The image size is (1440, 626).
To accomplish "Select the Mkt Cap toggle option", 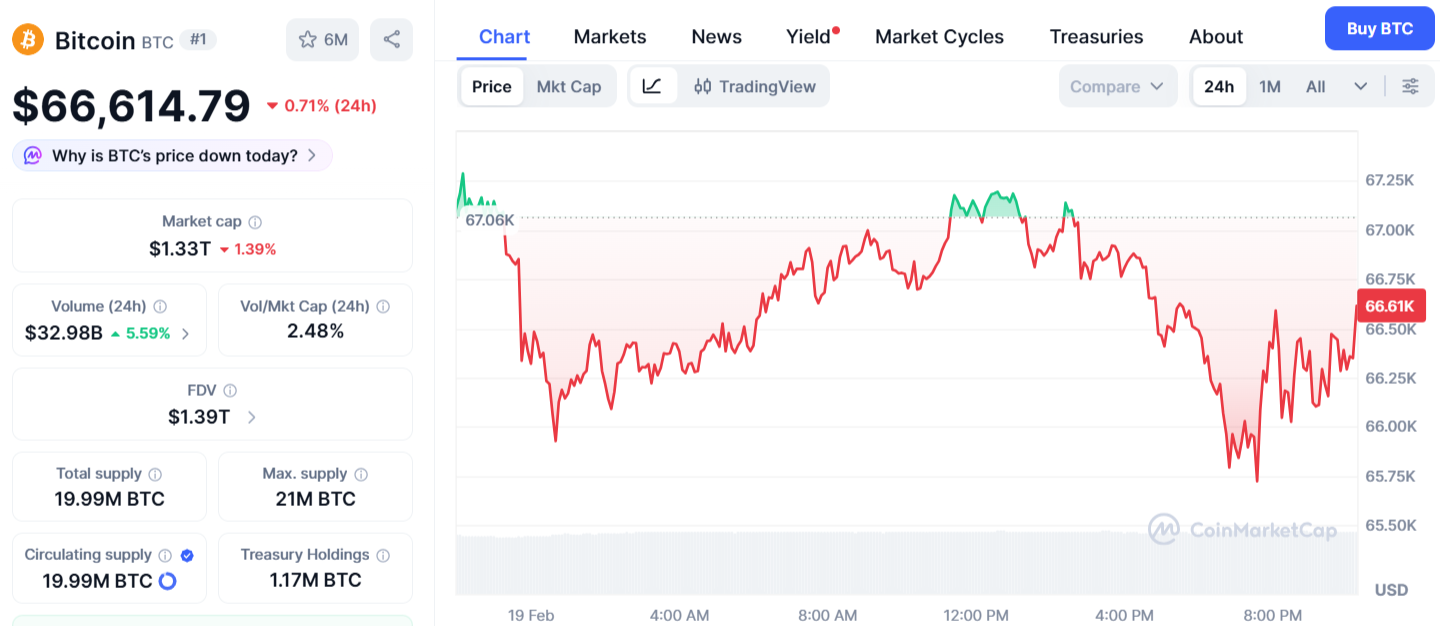I will click(x=569, y=86).
